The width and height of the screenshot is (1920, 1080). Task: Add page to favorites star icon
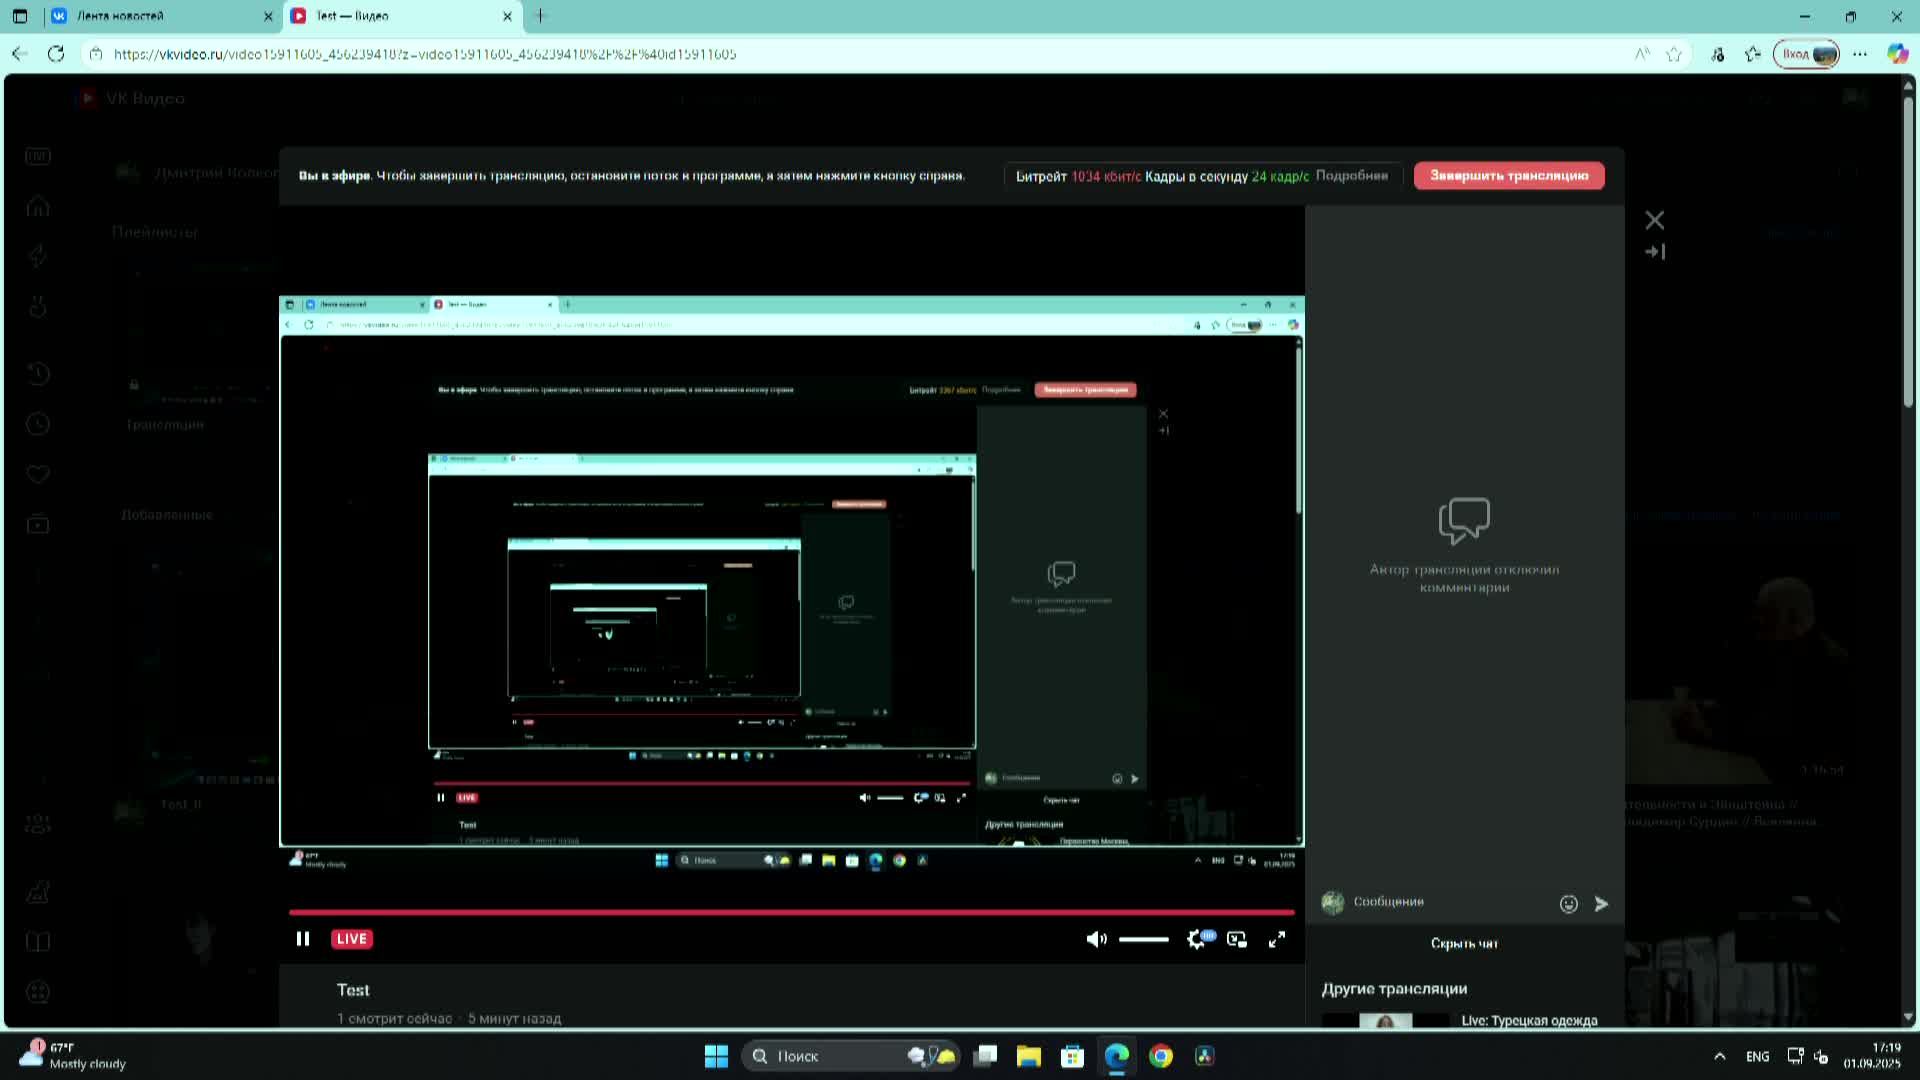click(x=1674, y=54)
